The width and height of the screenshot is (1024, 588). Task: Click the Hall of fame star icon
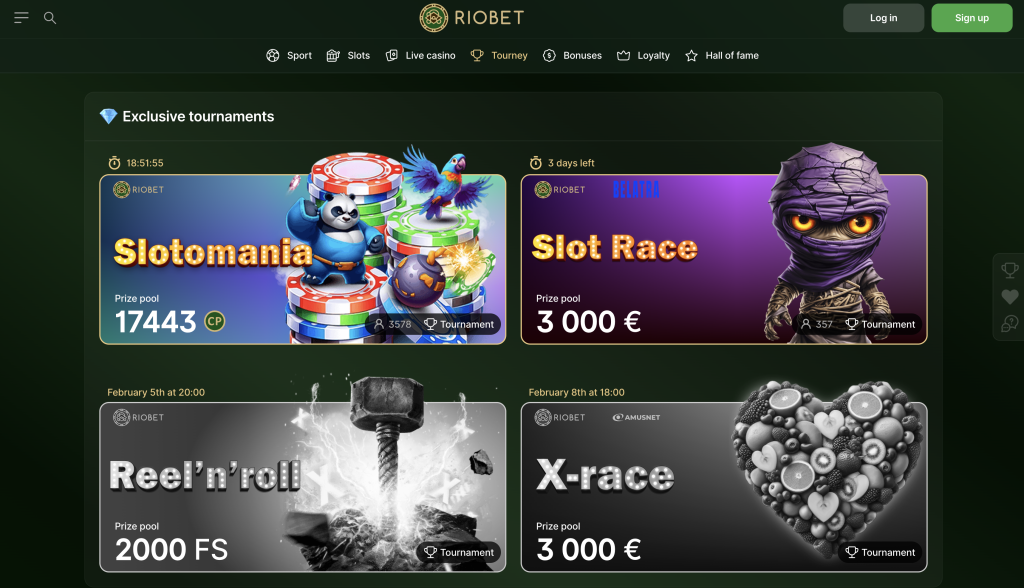click(692, 56)
